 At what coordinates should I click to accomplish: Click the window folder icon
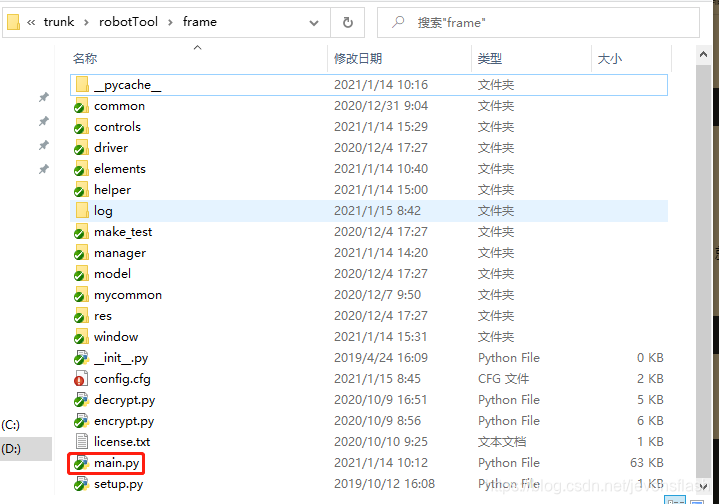81,337
